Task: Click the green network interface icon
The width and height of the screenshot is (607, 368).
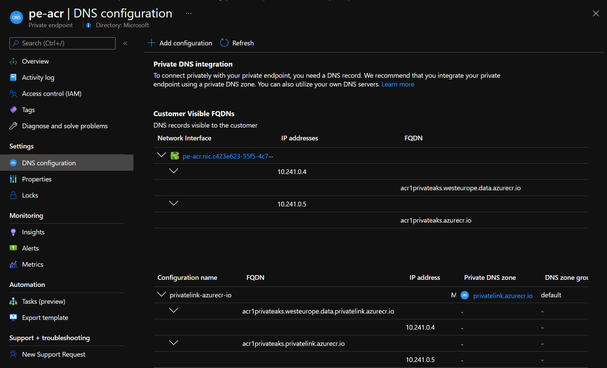Action: (x=175, y=156)
